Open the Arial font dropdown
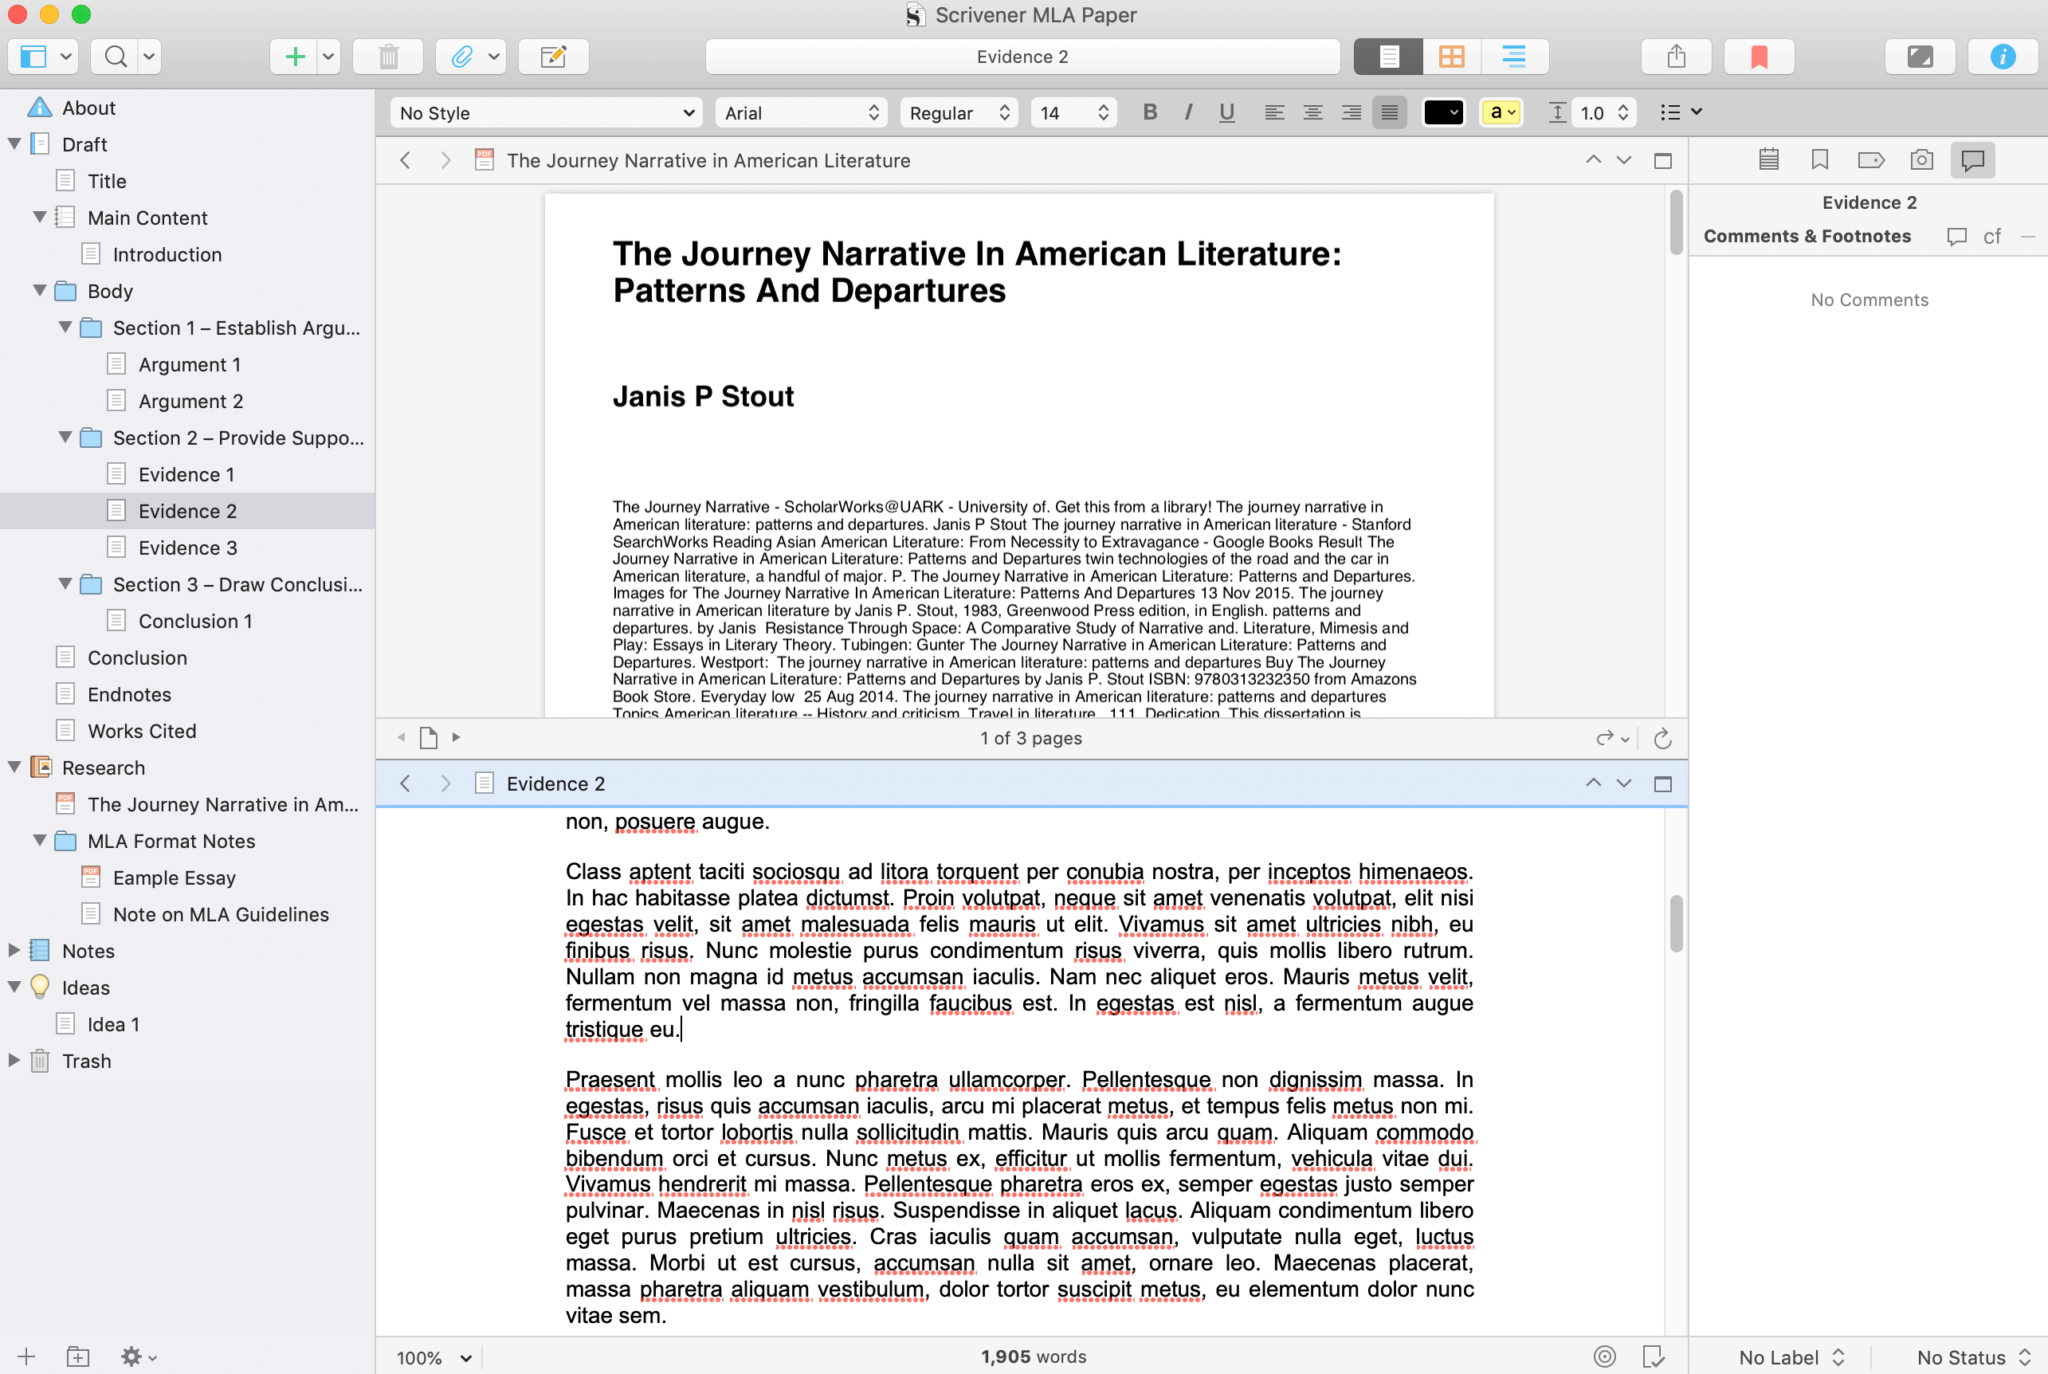Screen dimensions: 2048x1374 (x=801, y=112)
